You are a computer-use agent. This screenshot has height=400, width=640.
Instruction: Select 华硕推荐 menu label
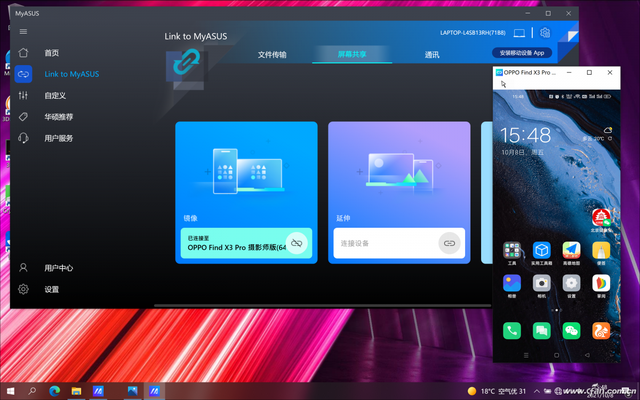59,117
